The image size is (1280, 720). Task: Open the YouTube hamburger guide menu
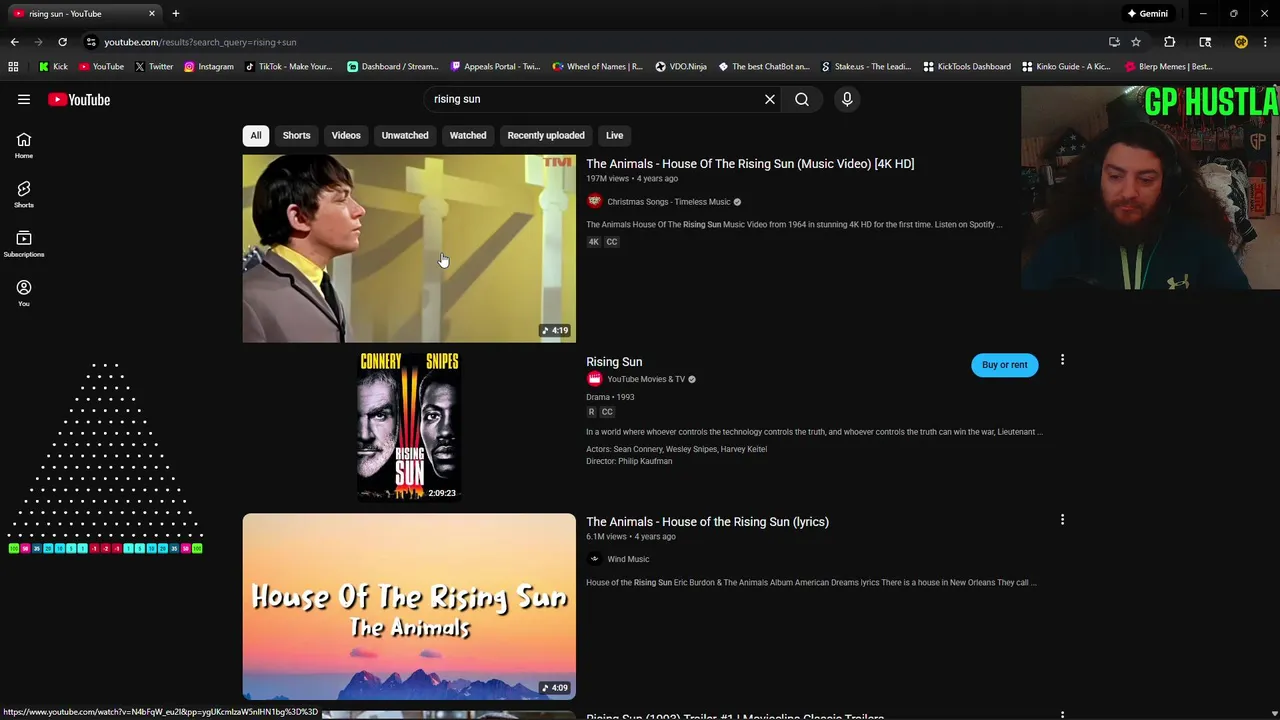24,99
